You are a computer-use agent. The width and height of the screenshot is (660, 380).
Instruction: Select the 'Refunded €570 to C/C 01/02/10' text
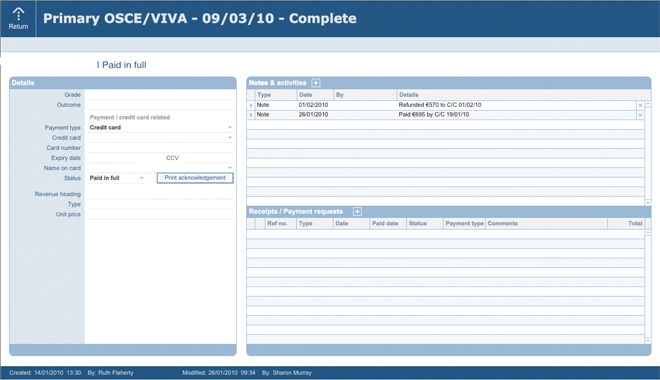440,105
